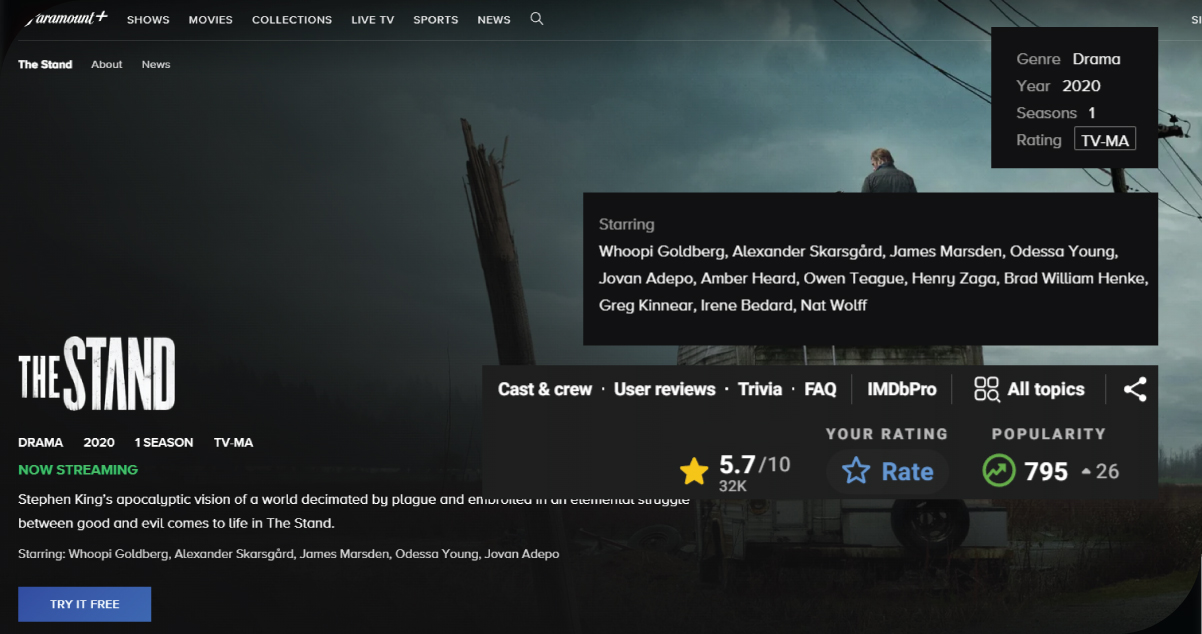Open the search magnifier icon
The image size is (1202, 634).
537,19
